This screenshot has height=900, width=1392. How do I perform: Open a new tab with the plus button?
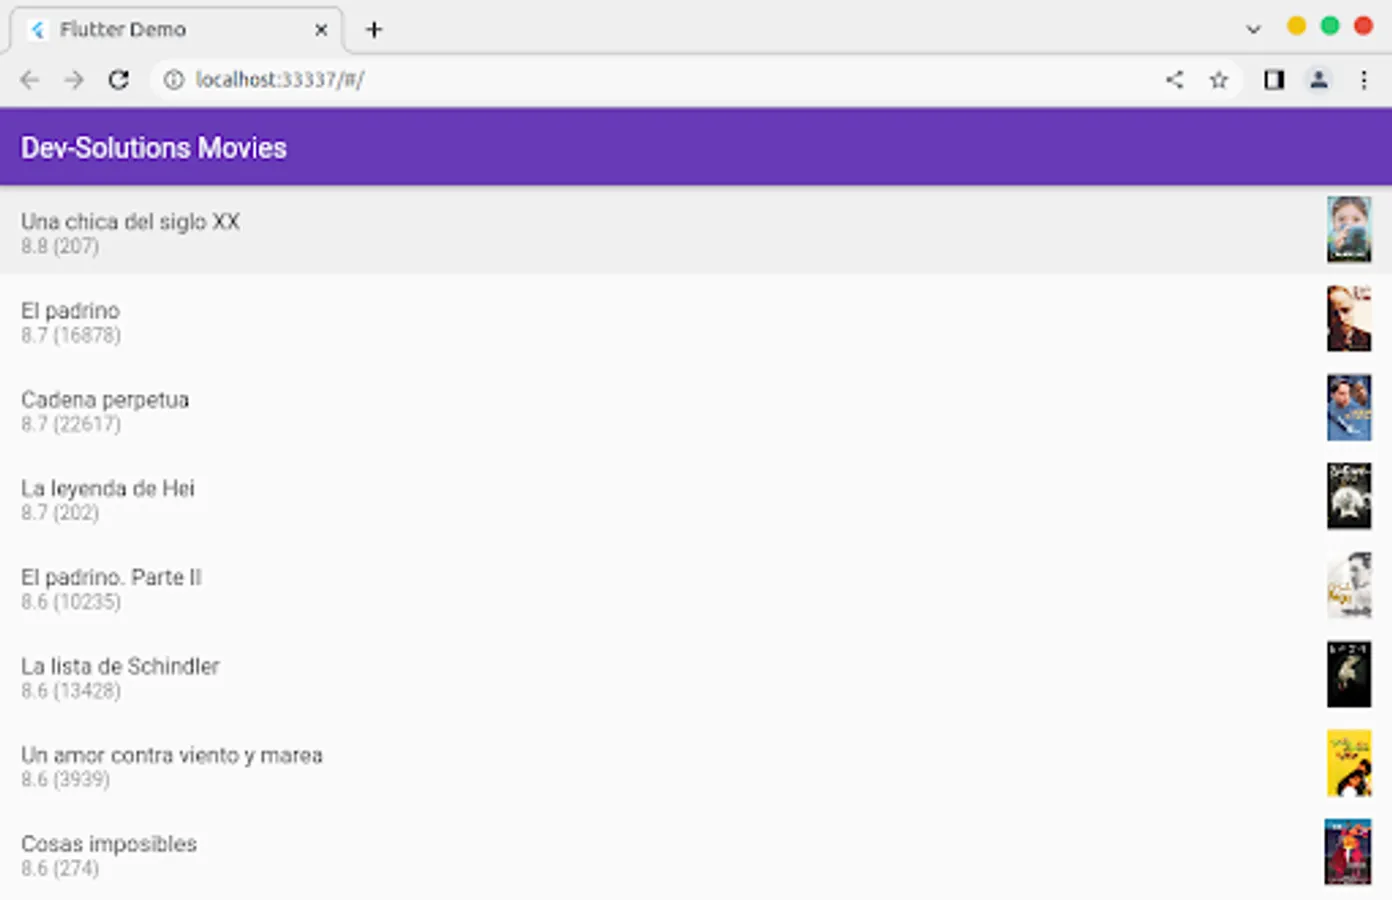coord(374,30)
